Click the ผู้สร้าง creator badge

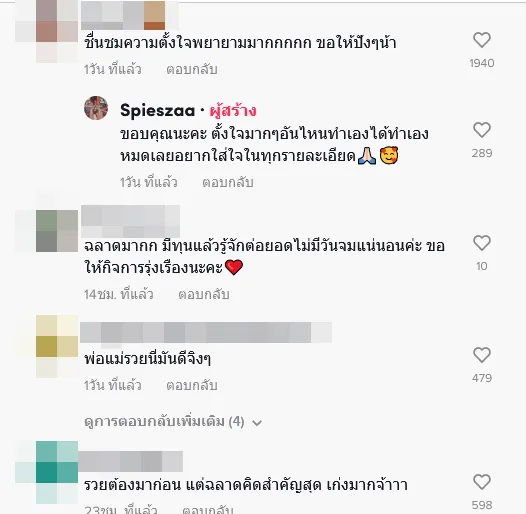pos(233,111)
